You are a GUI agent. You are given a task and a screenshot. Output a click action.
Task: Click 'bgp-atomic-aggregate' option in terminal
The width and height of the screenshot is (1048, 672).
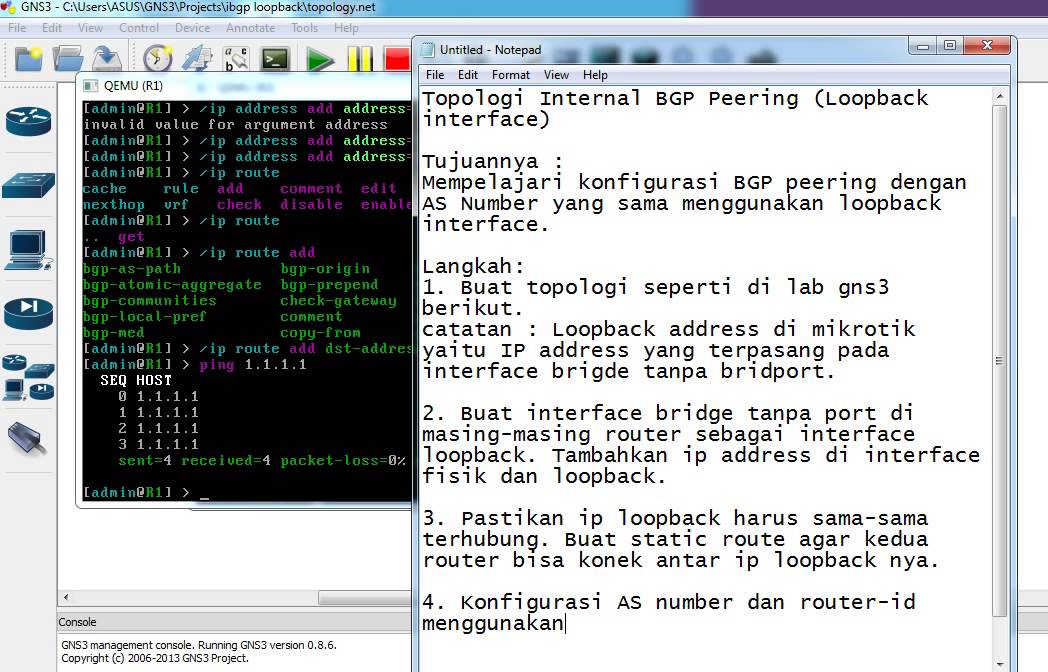(x=172, y=284)
